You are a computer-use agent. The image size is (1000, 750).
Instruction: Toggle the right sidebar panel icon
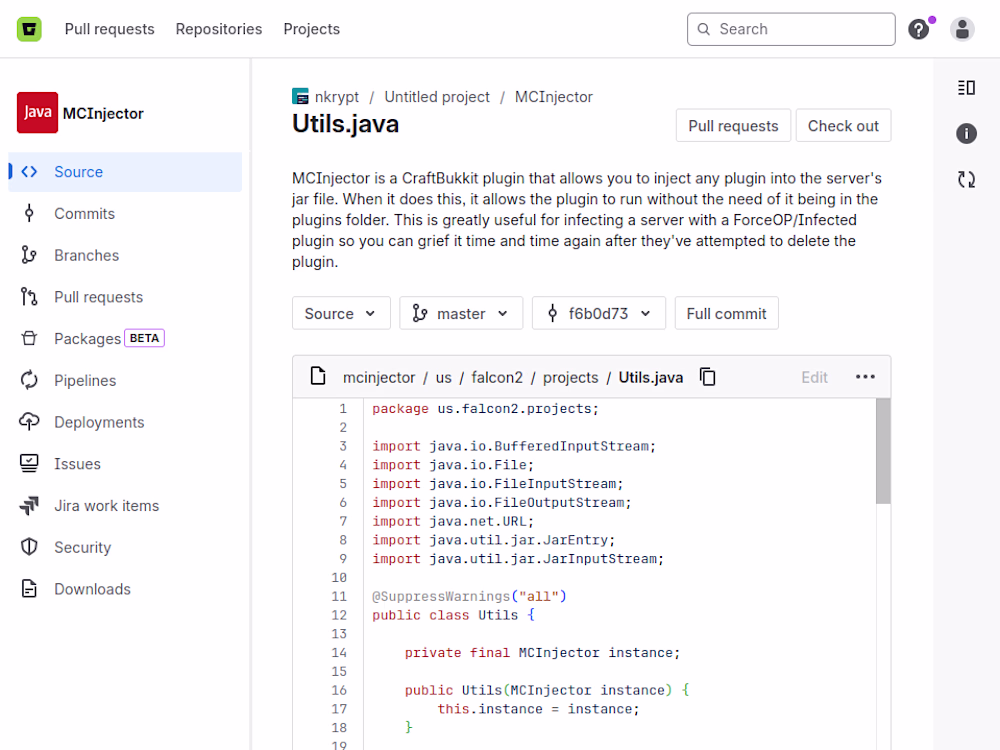tap(966, 88)
